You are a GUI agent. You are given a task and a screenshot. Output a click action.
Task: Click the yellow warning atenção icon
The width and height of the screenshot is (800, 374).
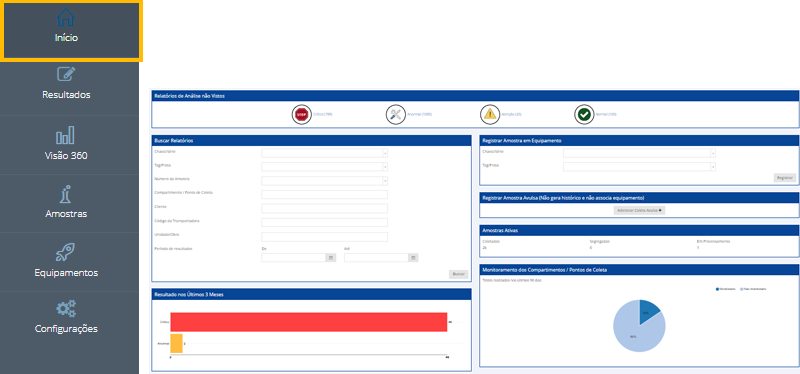coord(490,114)
